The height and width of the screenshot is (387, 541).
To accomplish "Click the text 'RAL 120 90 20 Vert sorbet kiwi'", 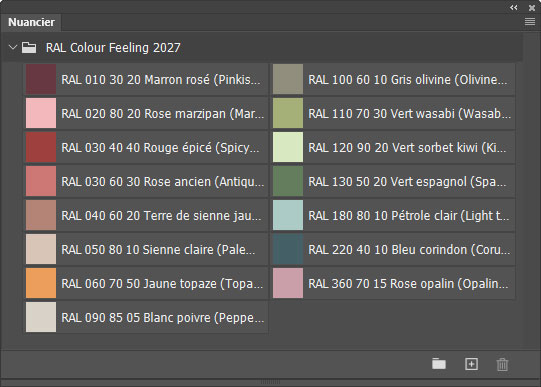I will (x=393, y=148).
